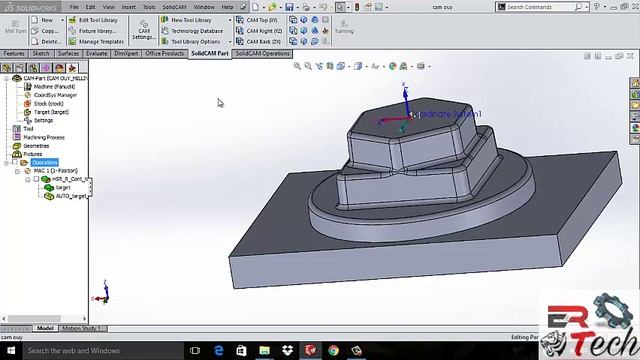This screenshot has height=360, width=640.
Task: Click the Rebuild traffic light icon
Action: point(357,7)
